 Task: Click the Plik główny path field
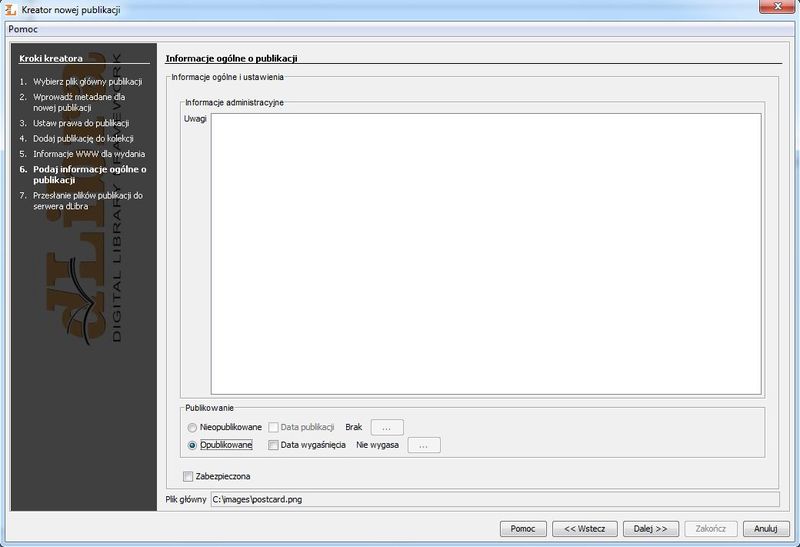494,499
